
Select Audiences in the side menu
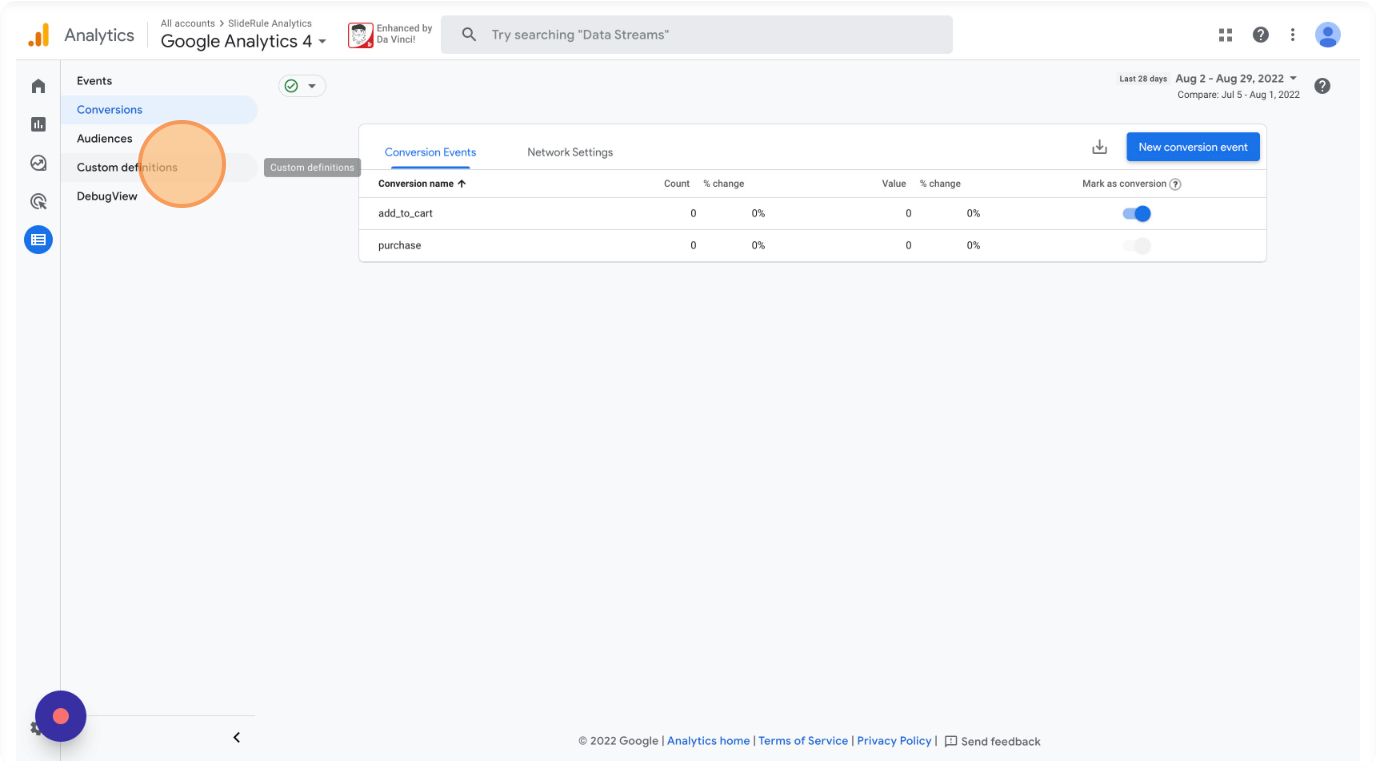click(105, 139)
